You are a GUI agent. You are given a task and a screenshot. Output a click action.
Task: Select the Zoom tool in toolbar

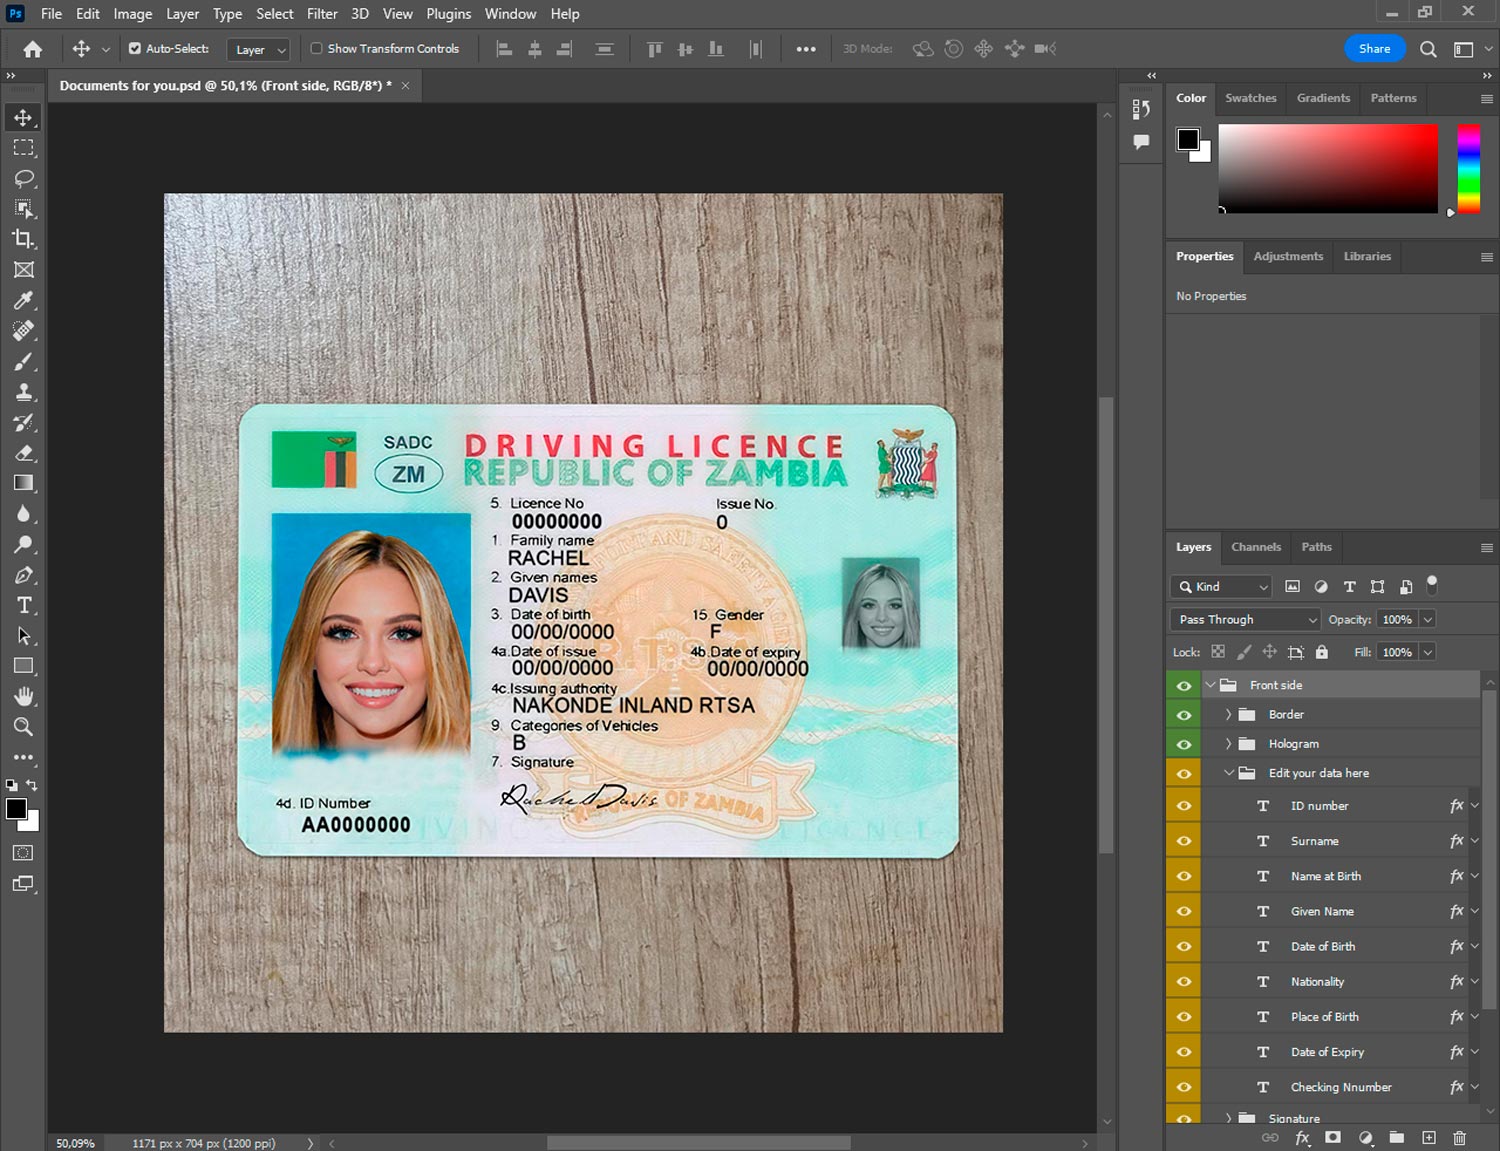(x=23, y=727)
